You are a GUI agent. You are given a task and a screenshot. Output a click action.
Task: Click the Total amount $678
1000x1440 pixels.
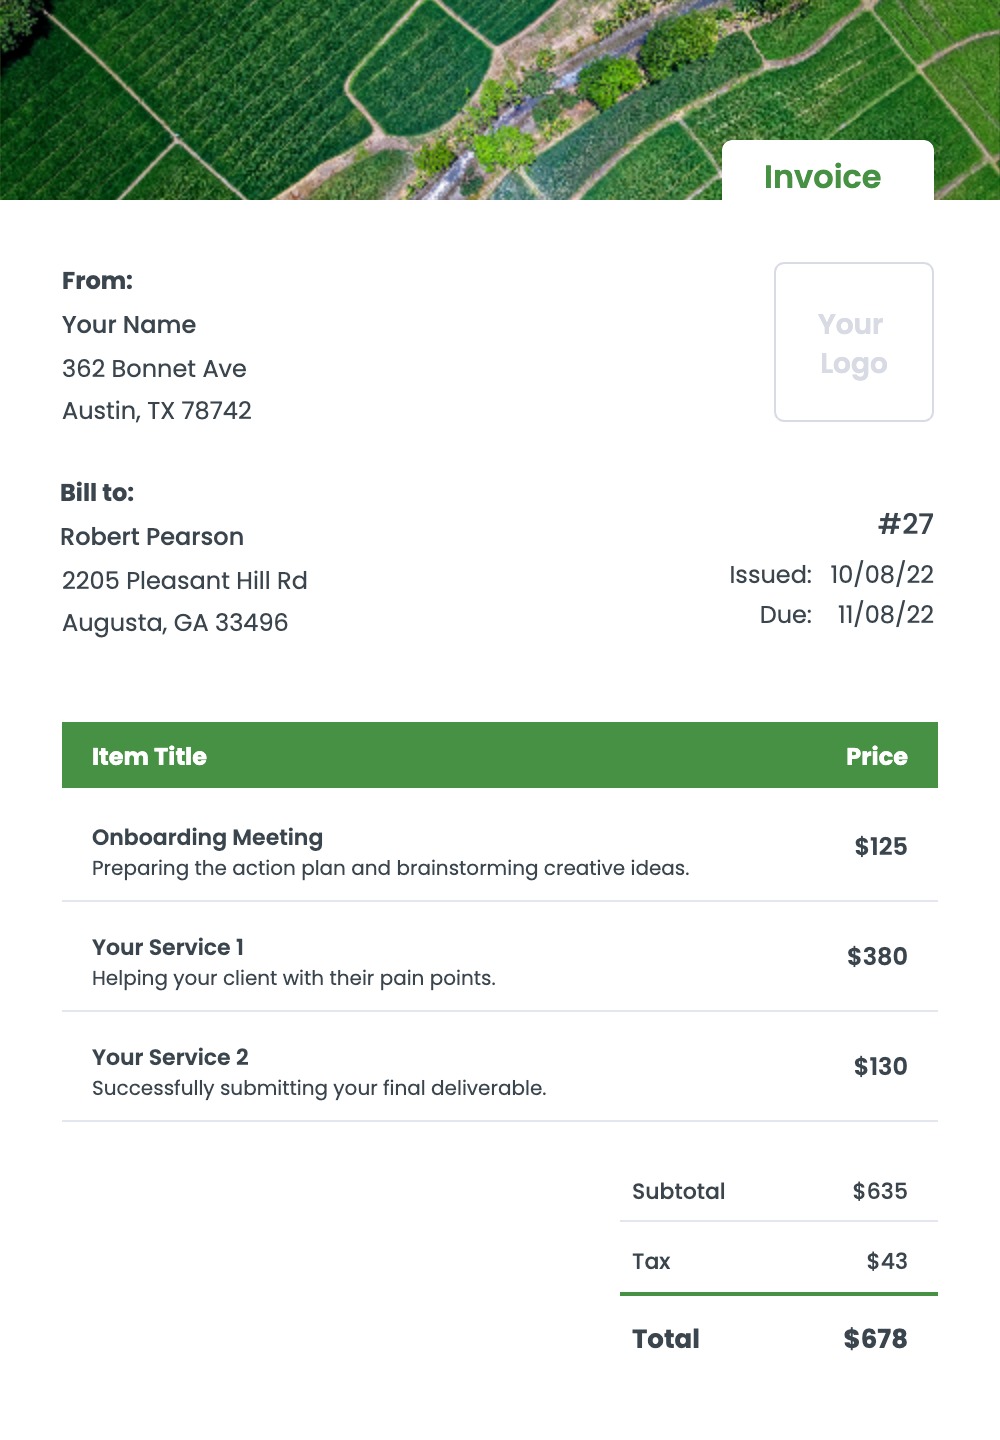coord(875,1339)
